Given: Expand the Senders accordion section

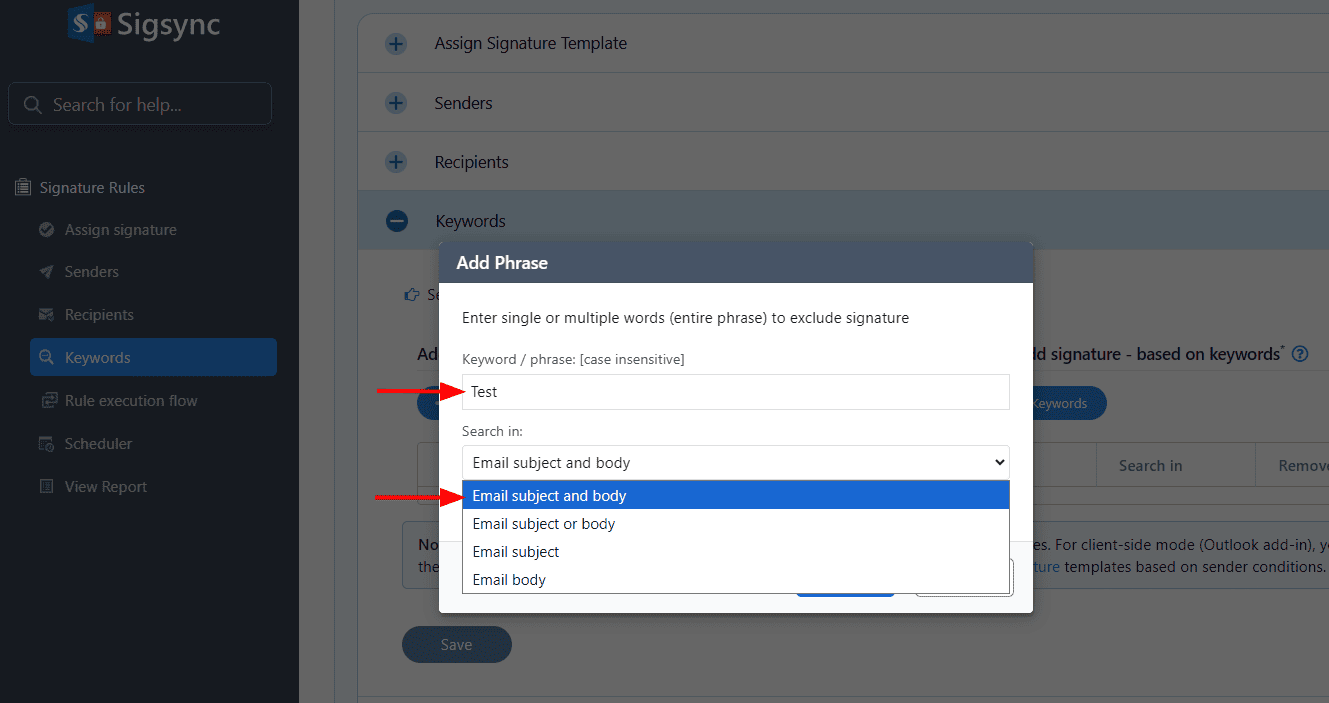Looking at the screenshot, I should pos(397,103).
